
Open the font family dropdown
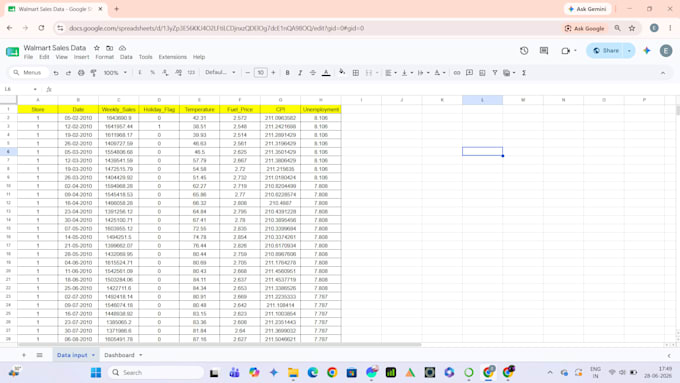click(x=220, y=72)
